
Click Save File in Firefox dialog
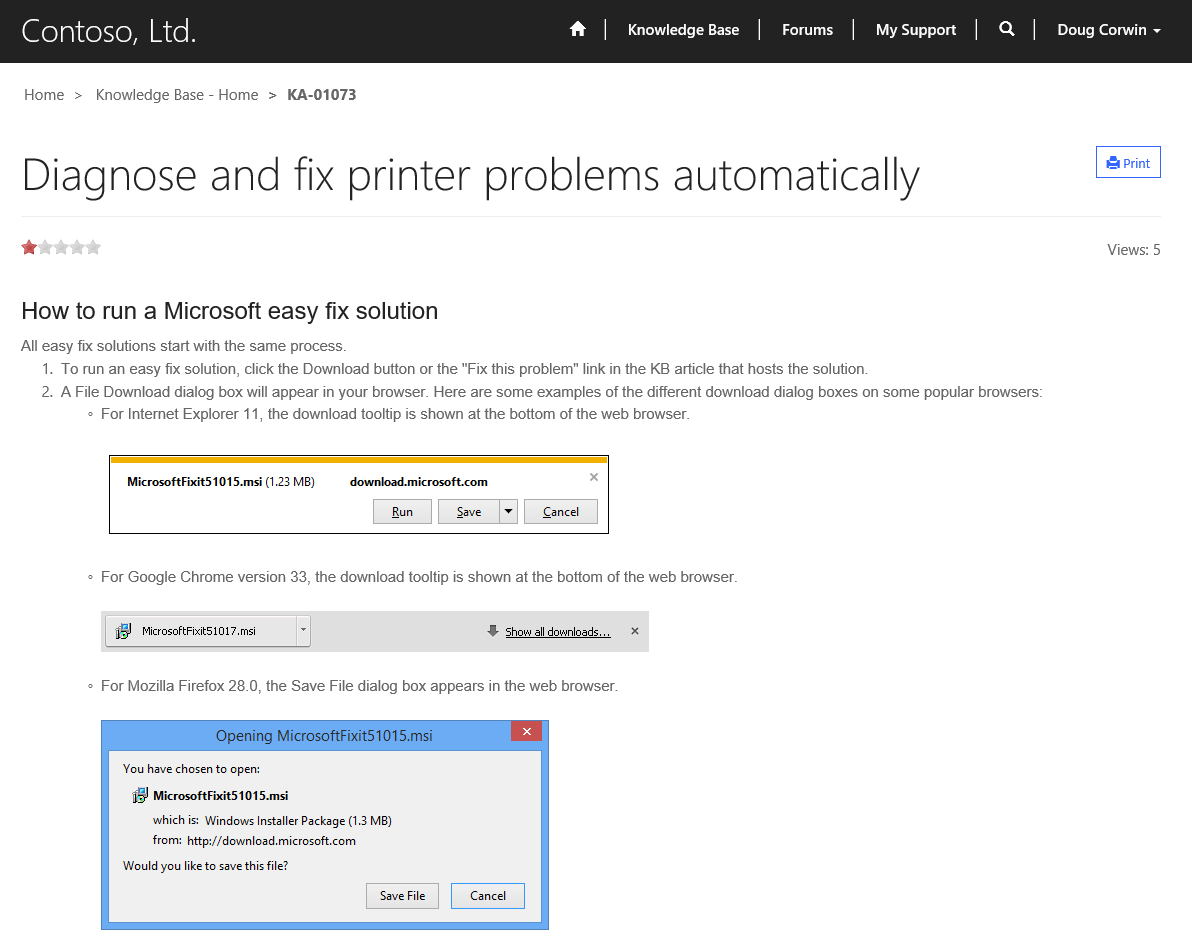click(x=402, y=896)
